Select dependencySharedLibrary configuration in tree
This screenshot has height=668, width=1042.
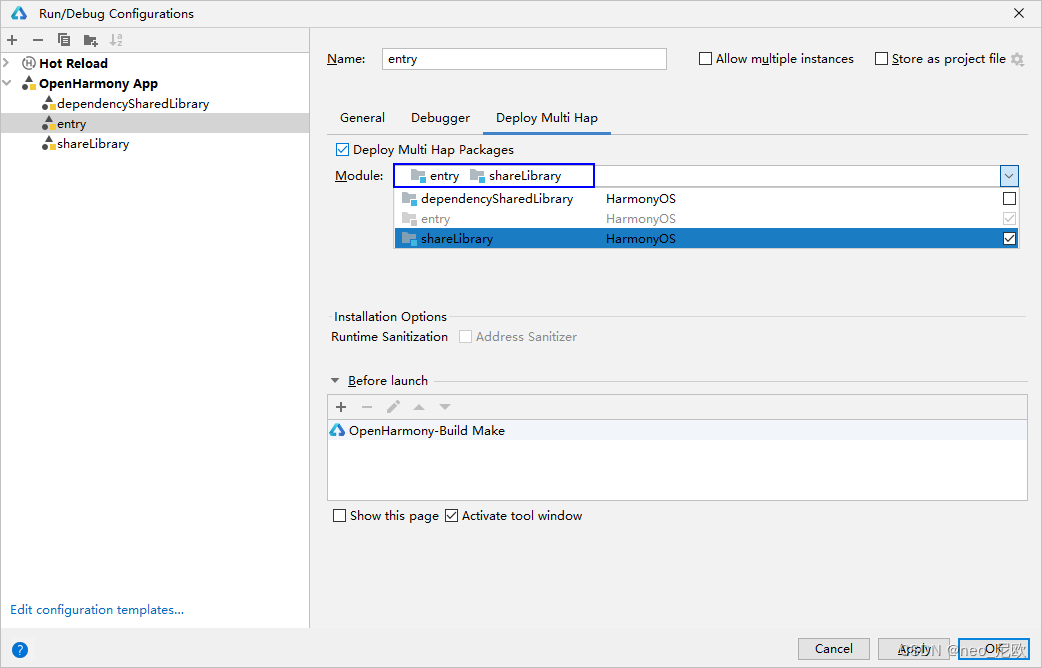(133, 104)
